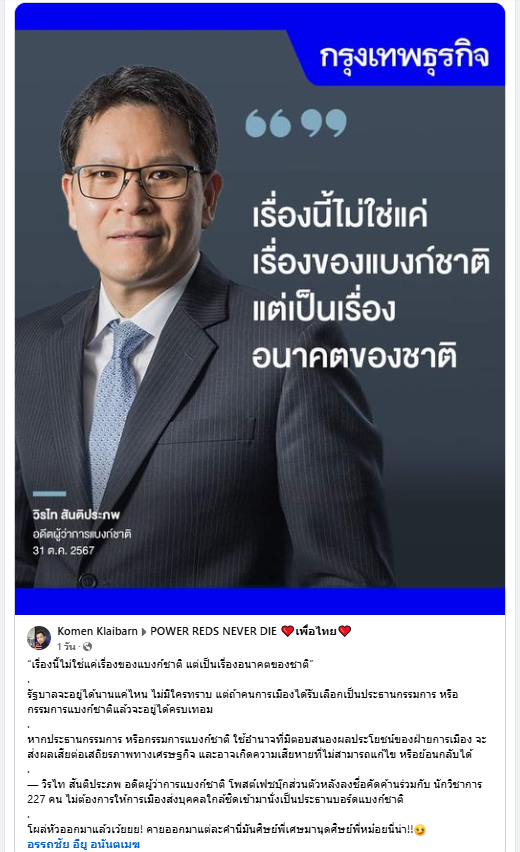The image size is (520, 852).
Task: Click the red heart after เพื่อไทย
Action: coord(344,631)
